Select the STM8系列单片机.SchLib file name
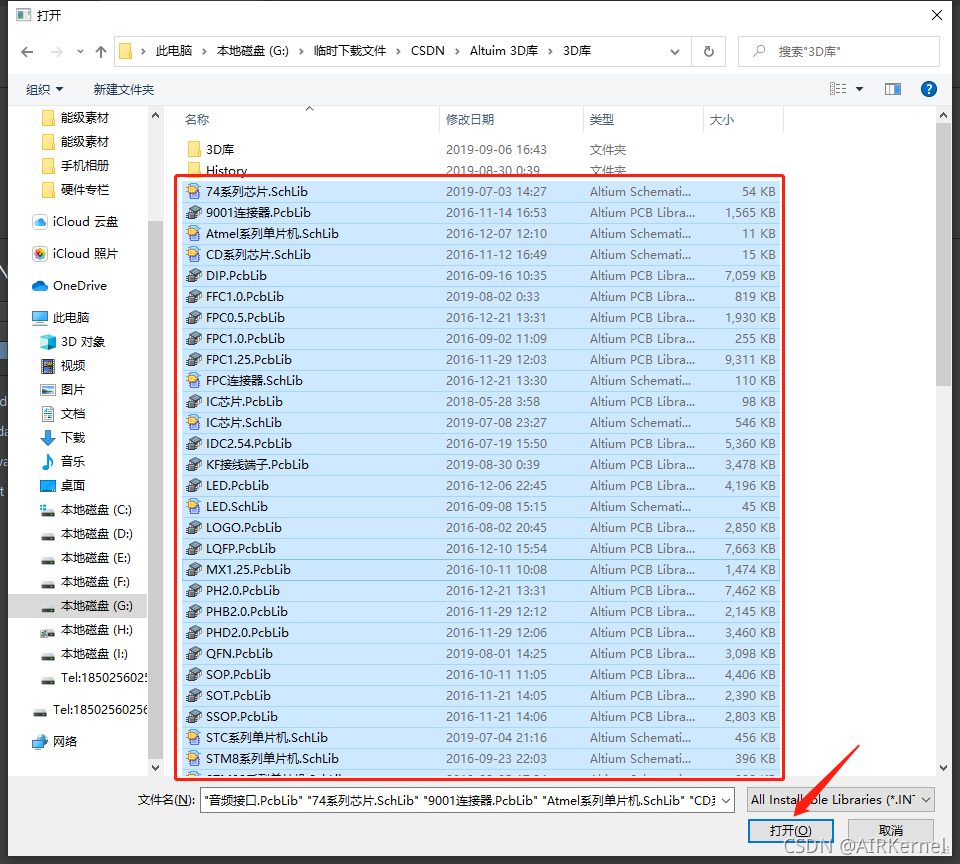The width and height of the screenshot is (960, 864). pyautogui.click(x=272, y=759)
